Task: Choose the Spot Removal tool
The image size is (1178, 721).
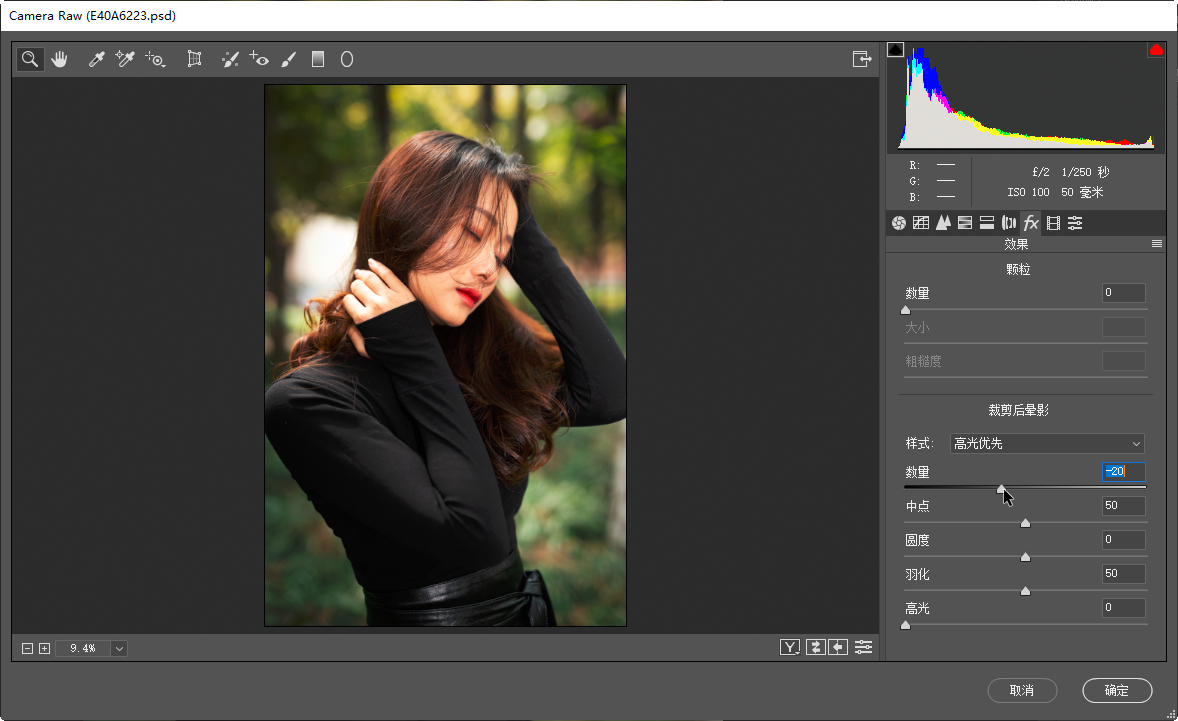Action: click(x=230, y=60)
